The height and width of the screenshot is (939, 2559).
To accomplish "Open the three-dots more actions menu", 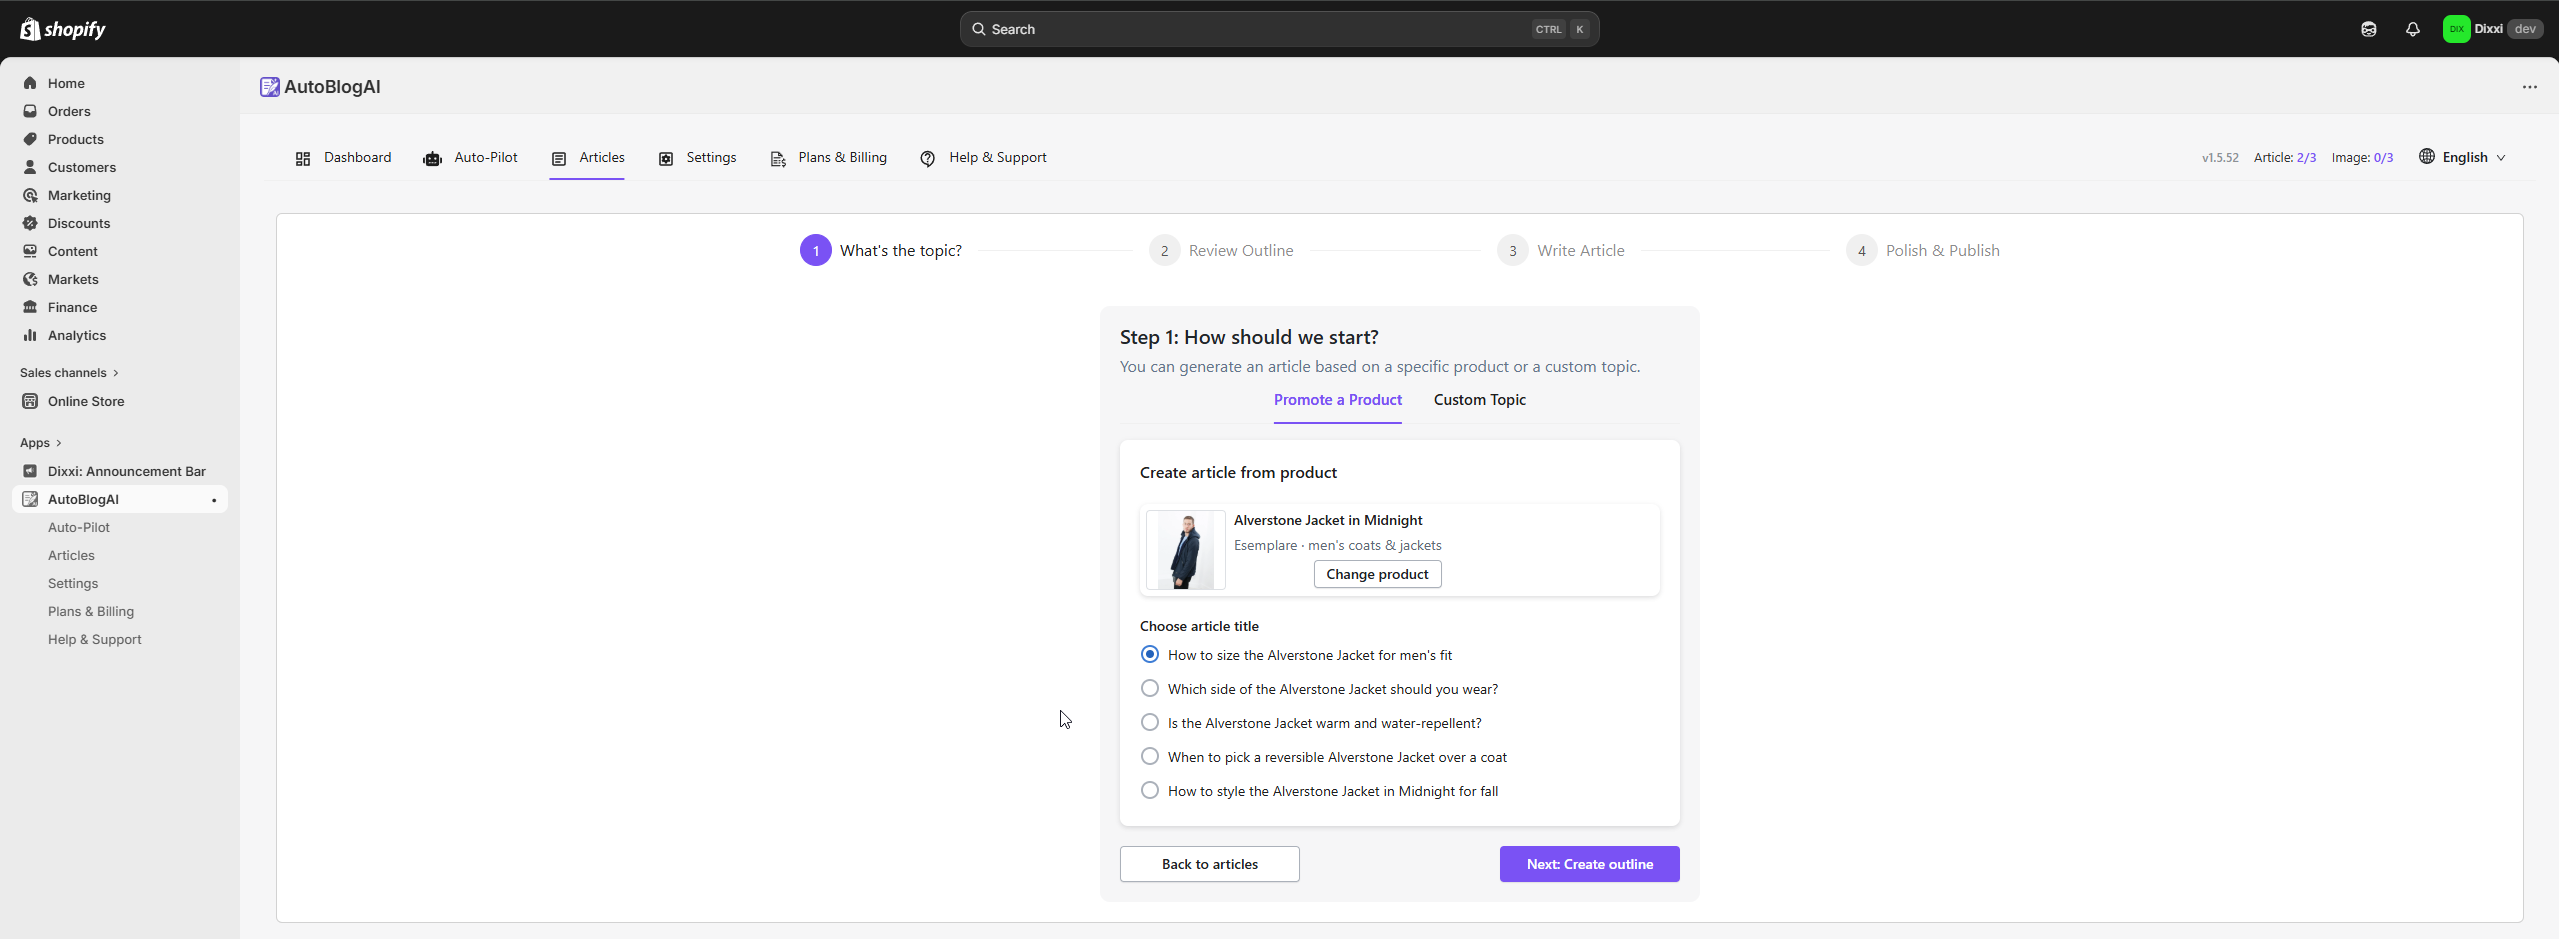I will coord(2529,87).
